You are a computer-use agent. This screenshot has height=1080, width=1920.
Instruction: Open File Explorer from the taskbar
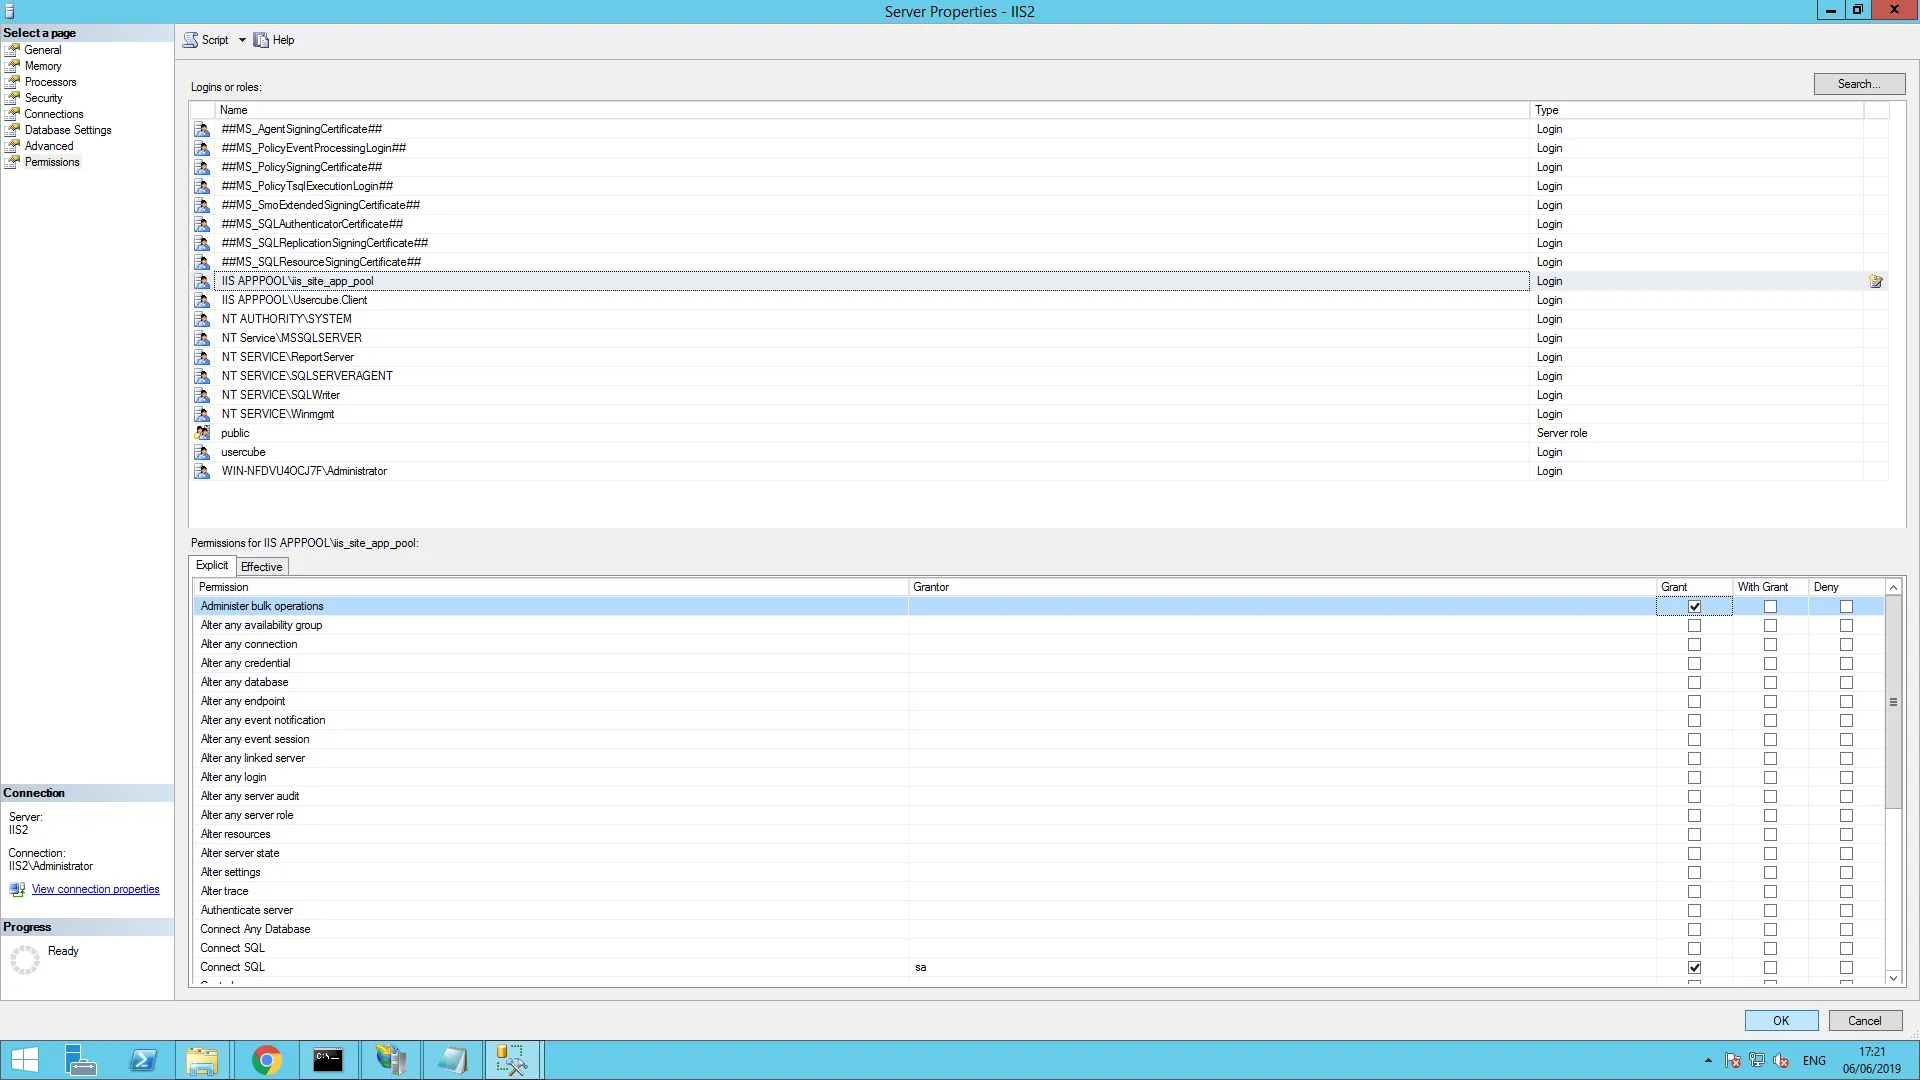[203, 1060]
